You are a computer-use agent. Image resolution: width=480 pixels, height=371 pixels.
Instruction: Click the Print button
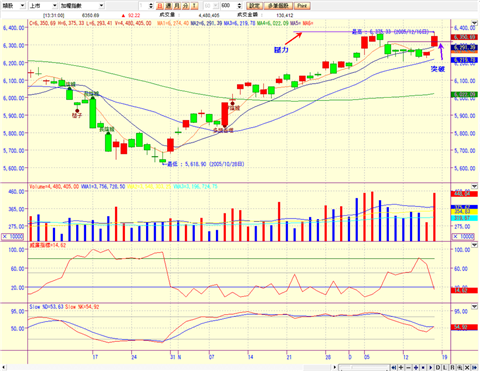[x=302, y=6]
